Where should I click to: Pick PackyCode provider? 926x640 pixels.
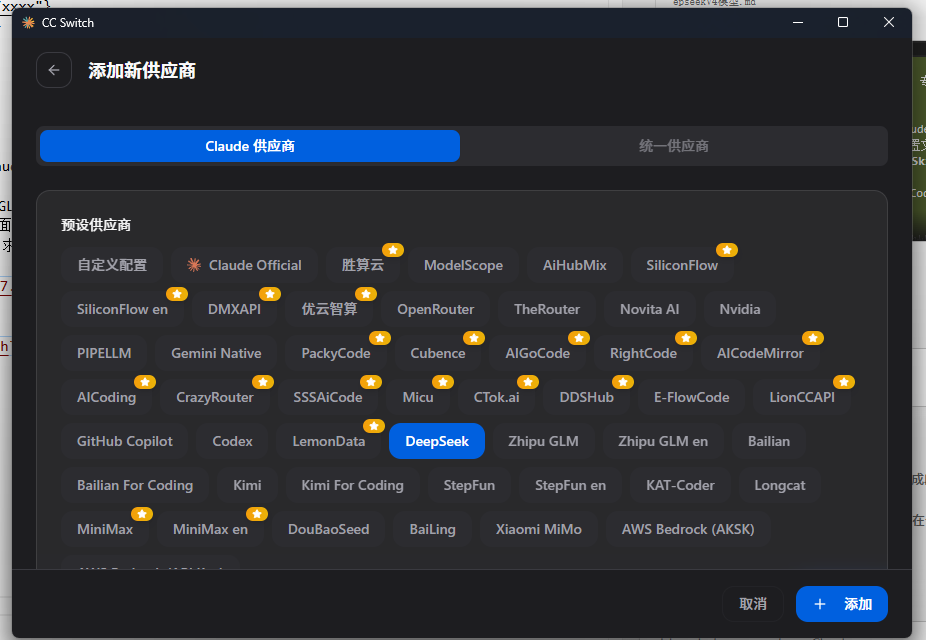(x=336, y=353)
